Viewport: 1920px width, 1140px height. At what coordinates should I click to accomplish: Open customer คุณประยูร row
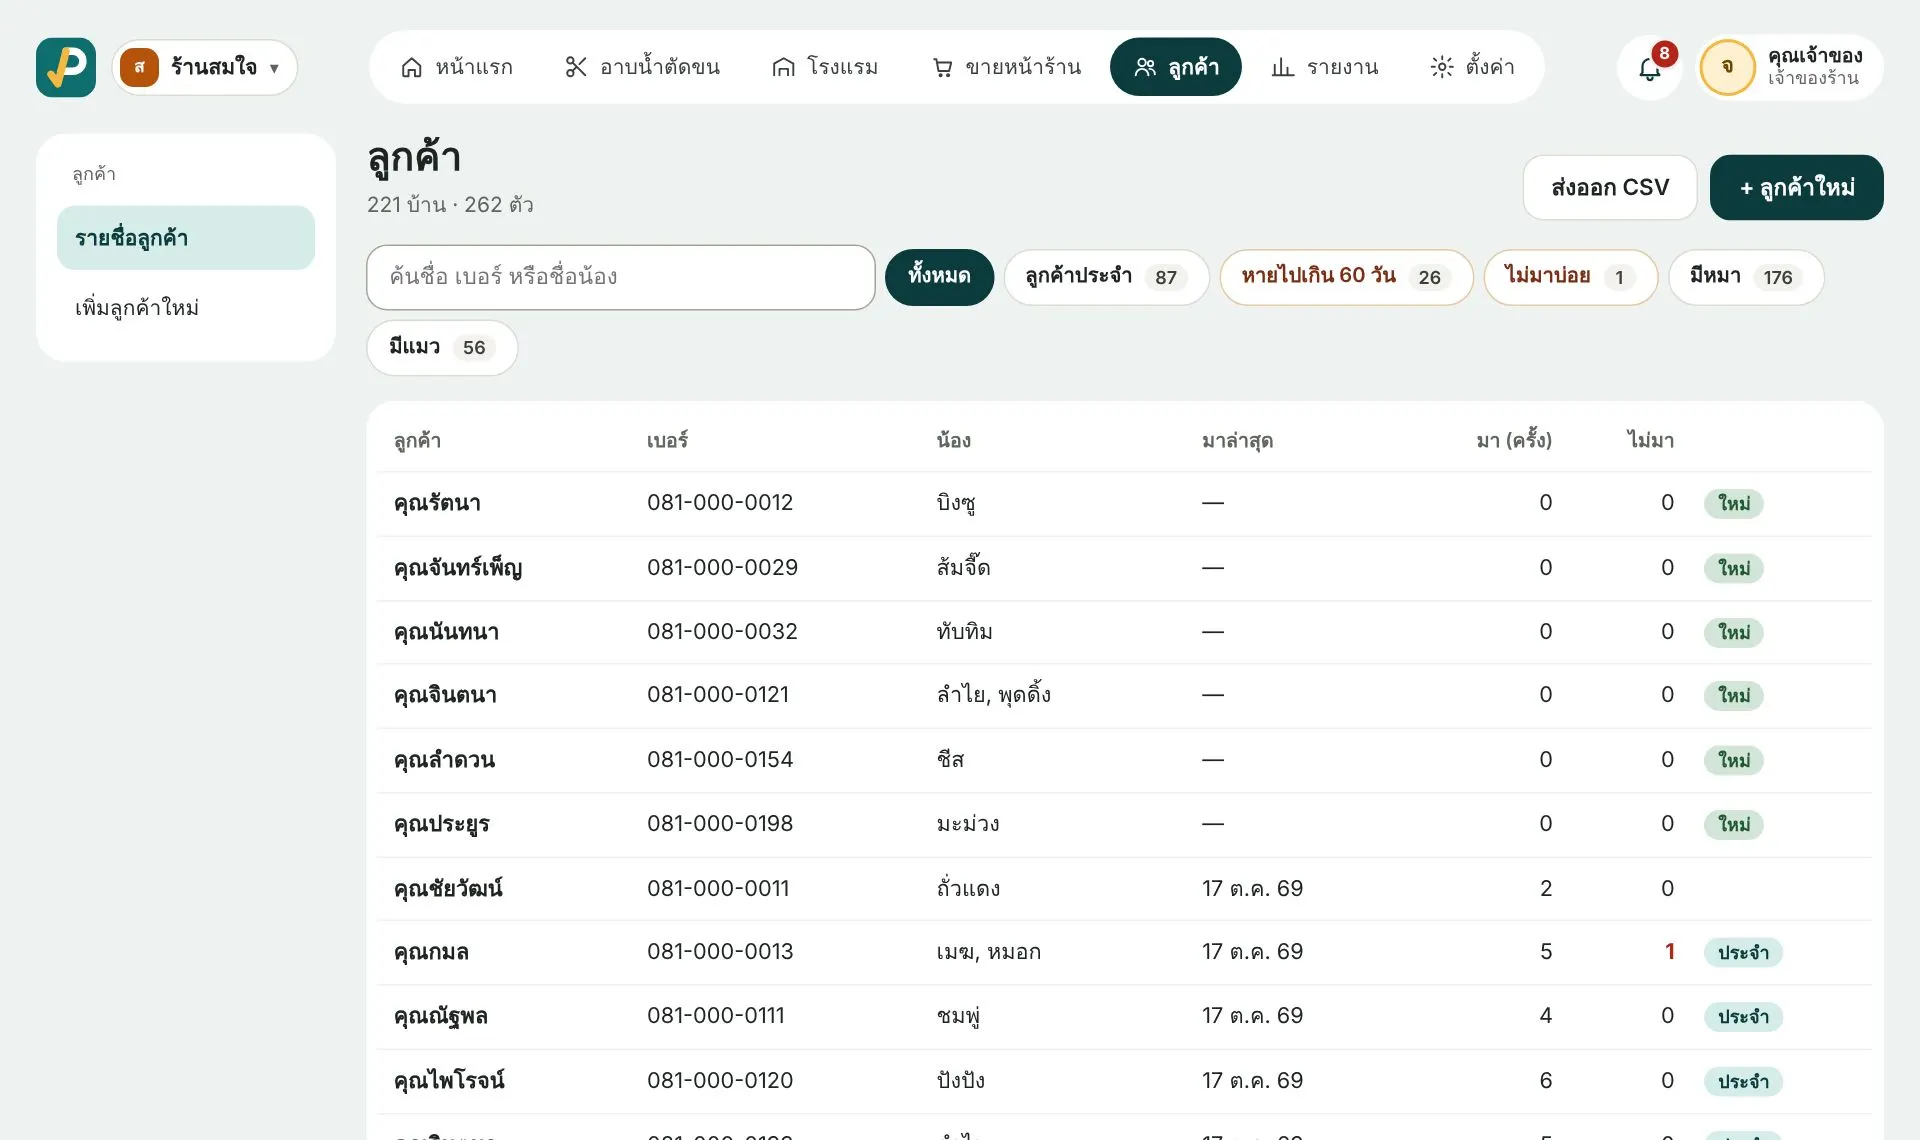coord(1124,824)
